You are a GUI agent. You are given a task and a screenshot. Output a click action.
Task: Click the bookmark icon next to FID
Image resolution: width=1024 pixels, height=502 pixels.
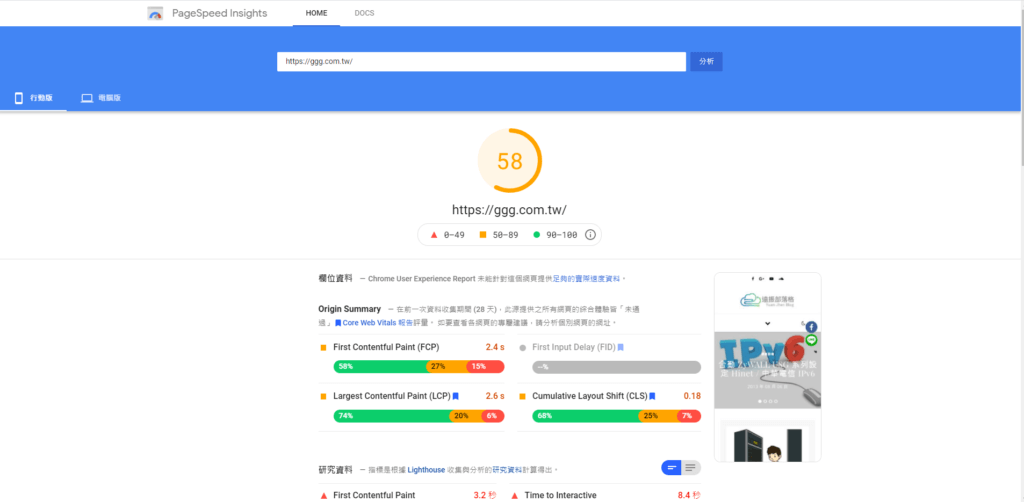[620, 347]
